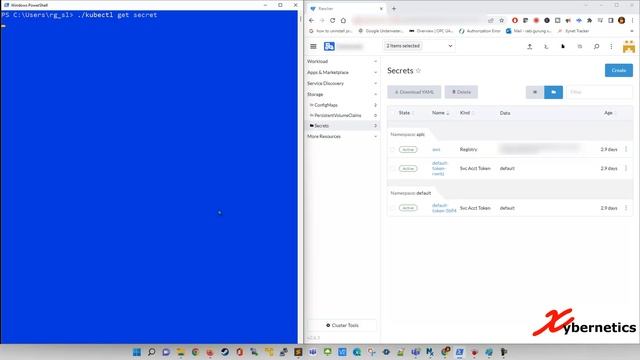Select Secrets in the sidebar
The width and height of the screenshot is (640, 360).
[x=343, y=126]
